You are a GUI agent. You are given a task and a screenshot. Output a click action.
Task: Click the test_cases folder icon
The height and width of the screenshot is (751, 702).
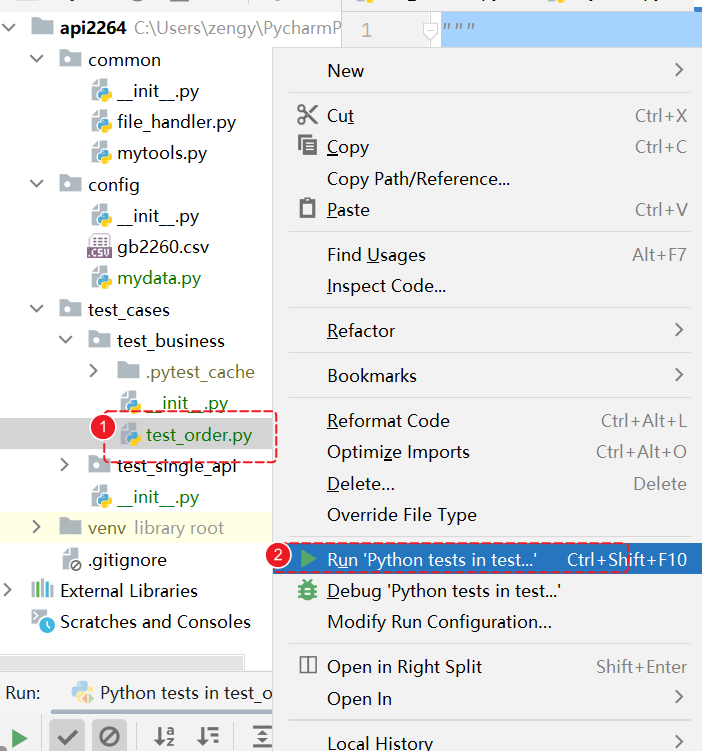pyautogui.click(x=70, y=308)
